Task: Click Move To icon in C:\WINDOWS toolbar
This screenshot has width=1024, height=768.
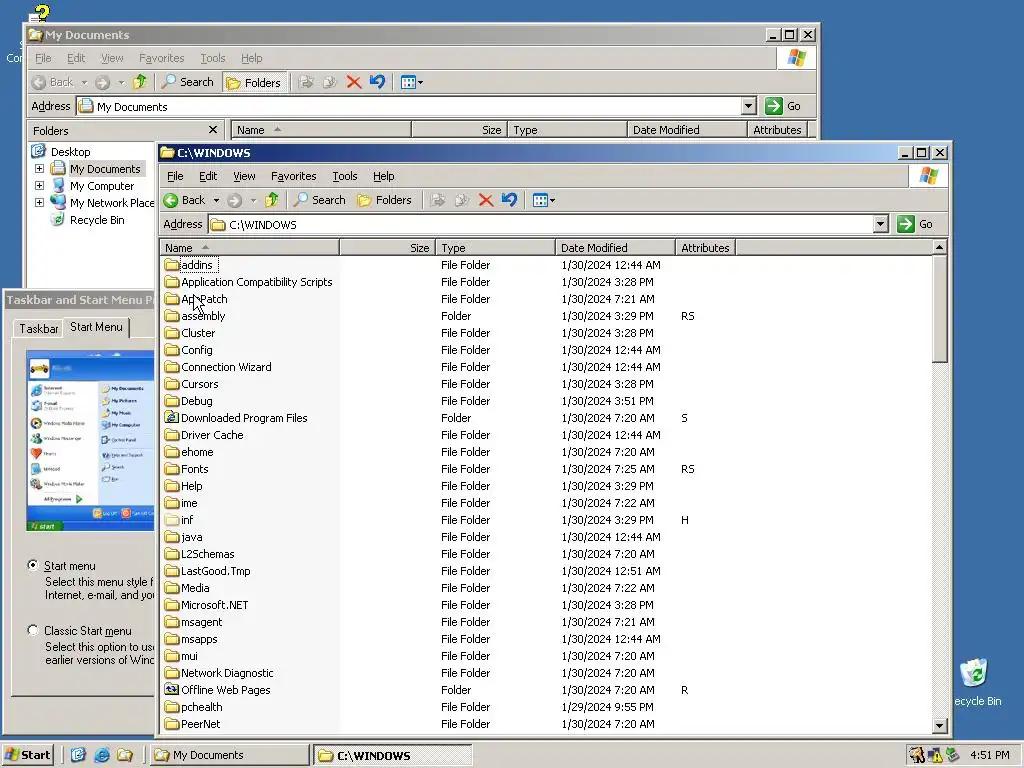Action: [438, 200]
